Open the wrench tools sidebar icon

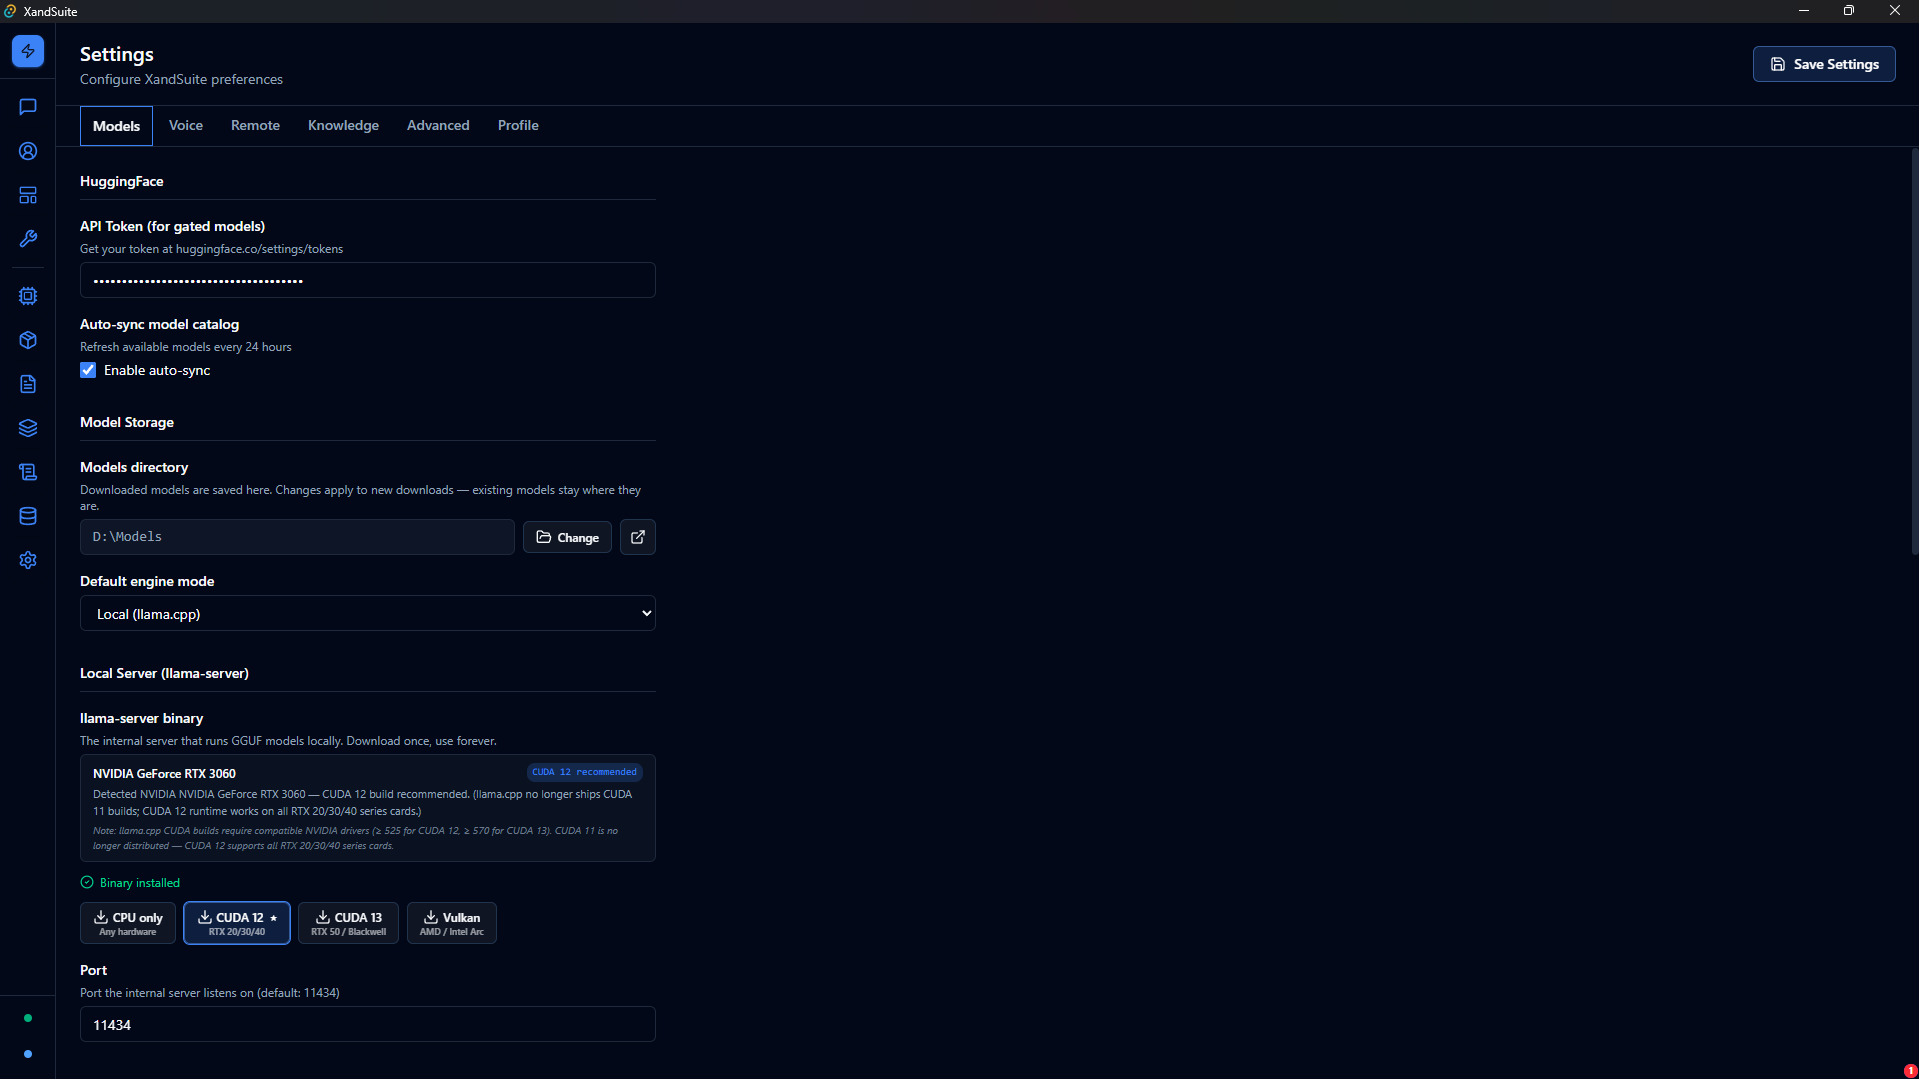(x=27, y=239)
